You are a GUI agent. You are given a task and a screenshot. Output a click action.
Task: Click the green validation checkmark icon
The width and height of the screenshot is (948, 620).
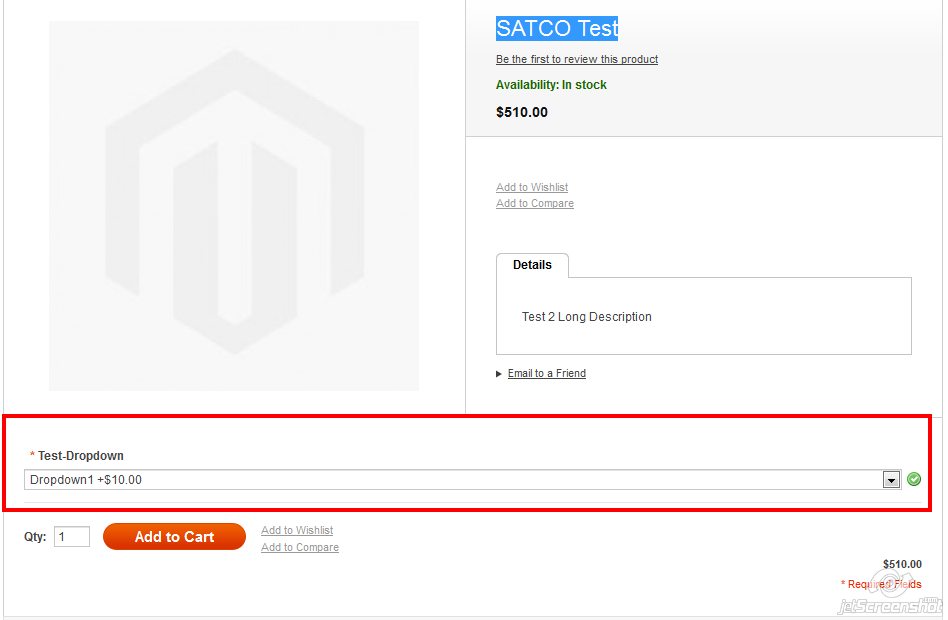point(914,479)
